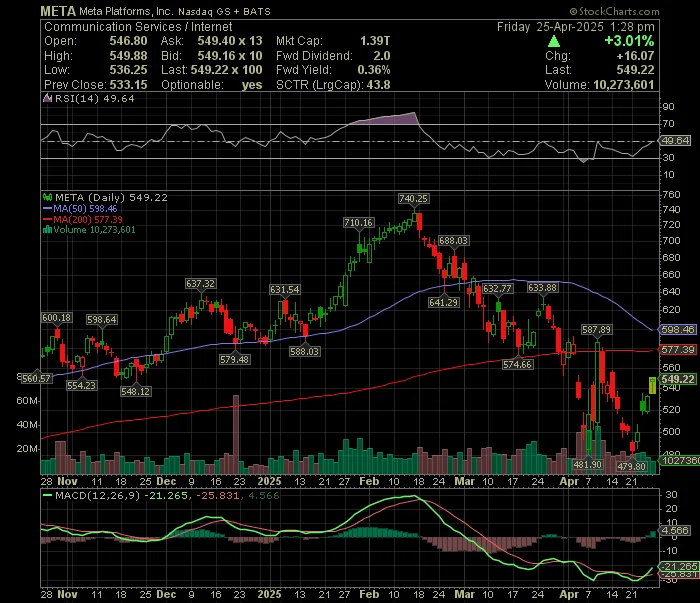Click the 560.57 price label
Screen dimensions: 700x603
point(36,378)
